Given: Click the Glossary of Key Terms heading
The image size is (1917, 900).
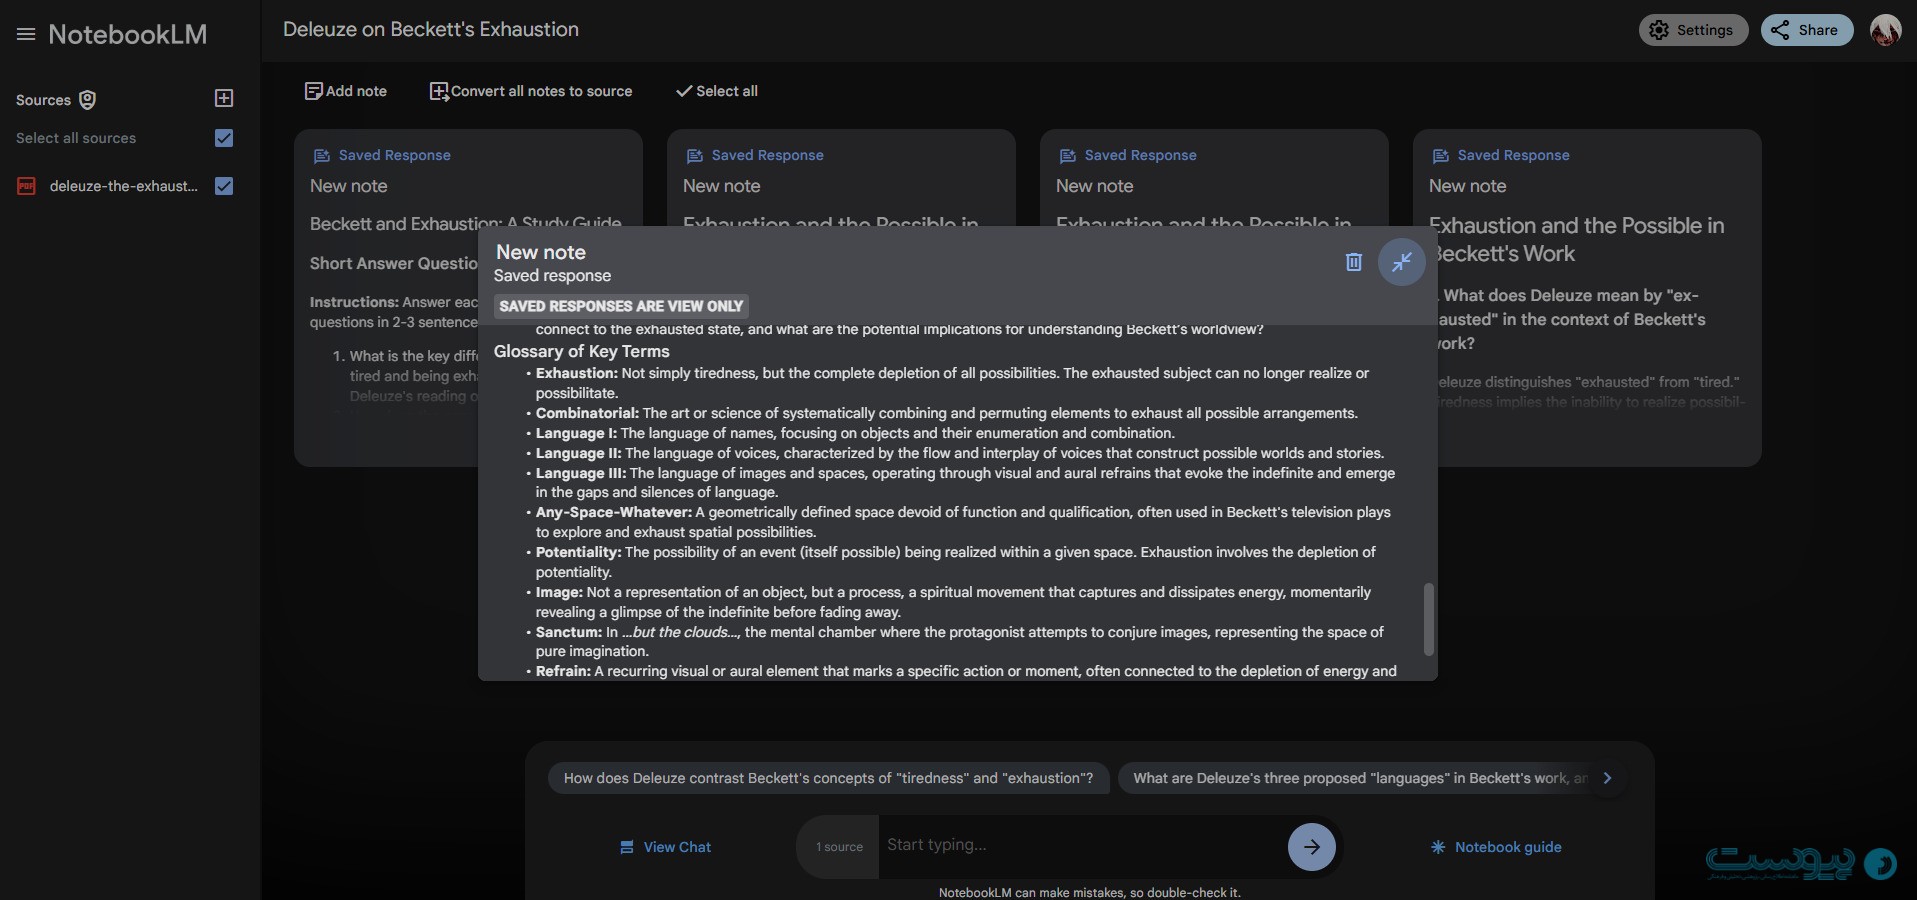Looking at the screenshot, I should coord(582,351).
